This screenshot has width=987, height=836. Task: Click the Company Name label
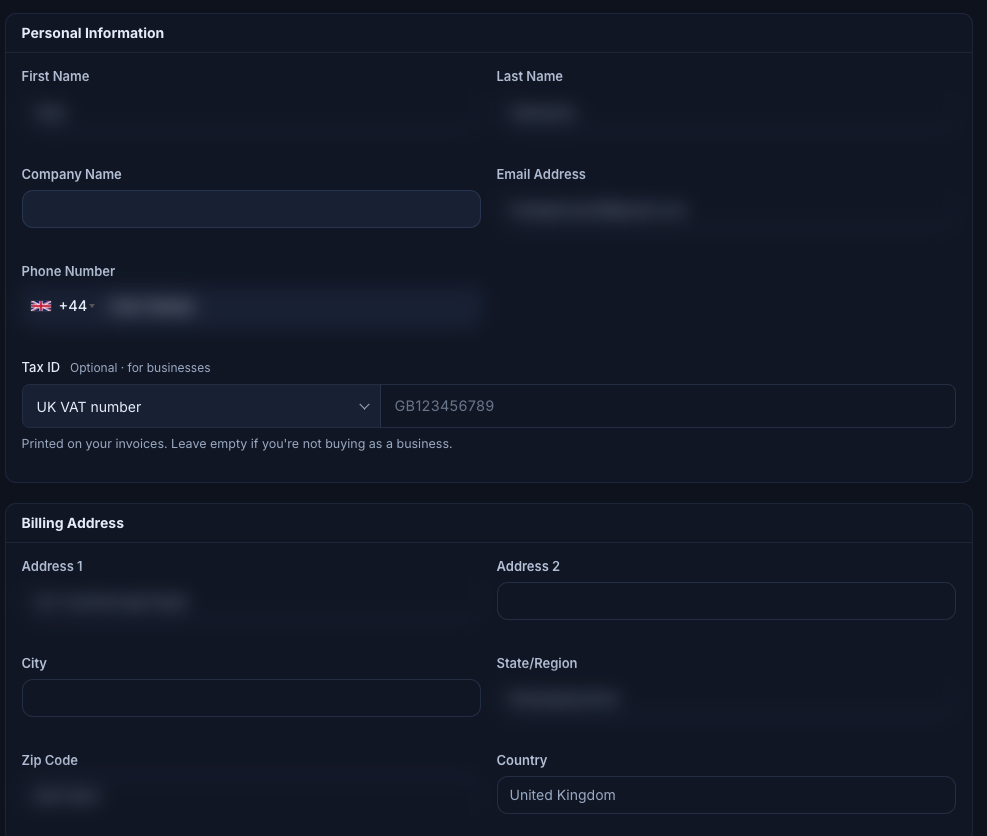71,174
